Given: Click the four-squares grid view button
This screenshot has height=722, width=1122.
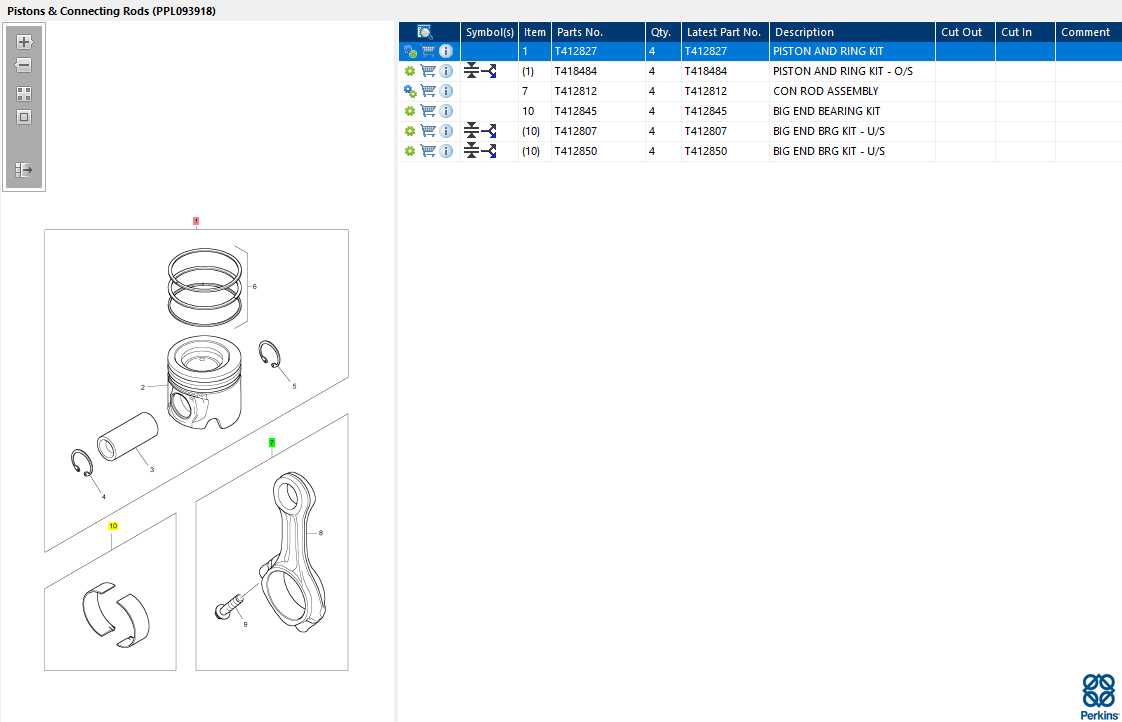Looking at the screenshot, I should coord(24,94).
